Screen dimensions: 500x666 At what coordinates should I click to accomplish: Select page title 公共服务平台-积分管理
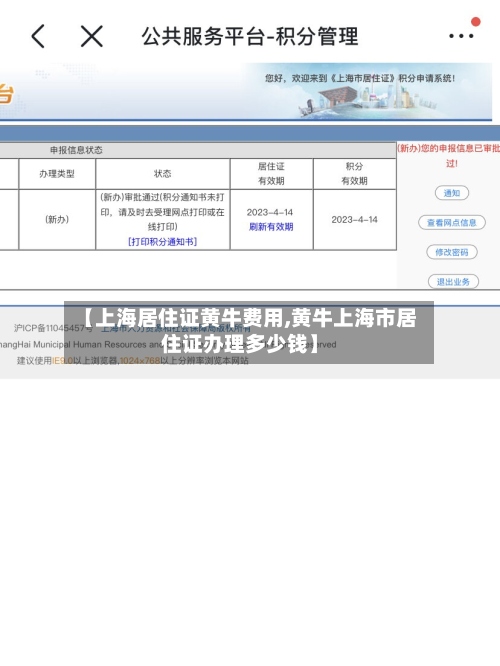[250, 36]
